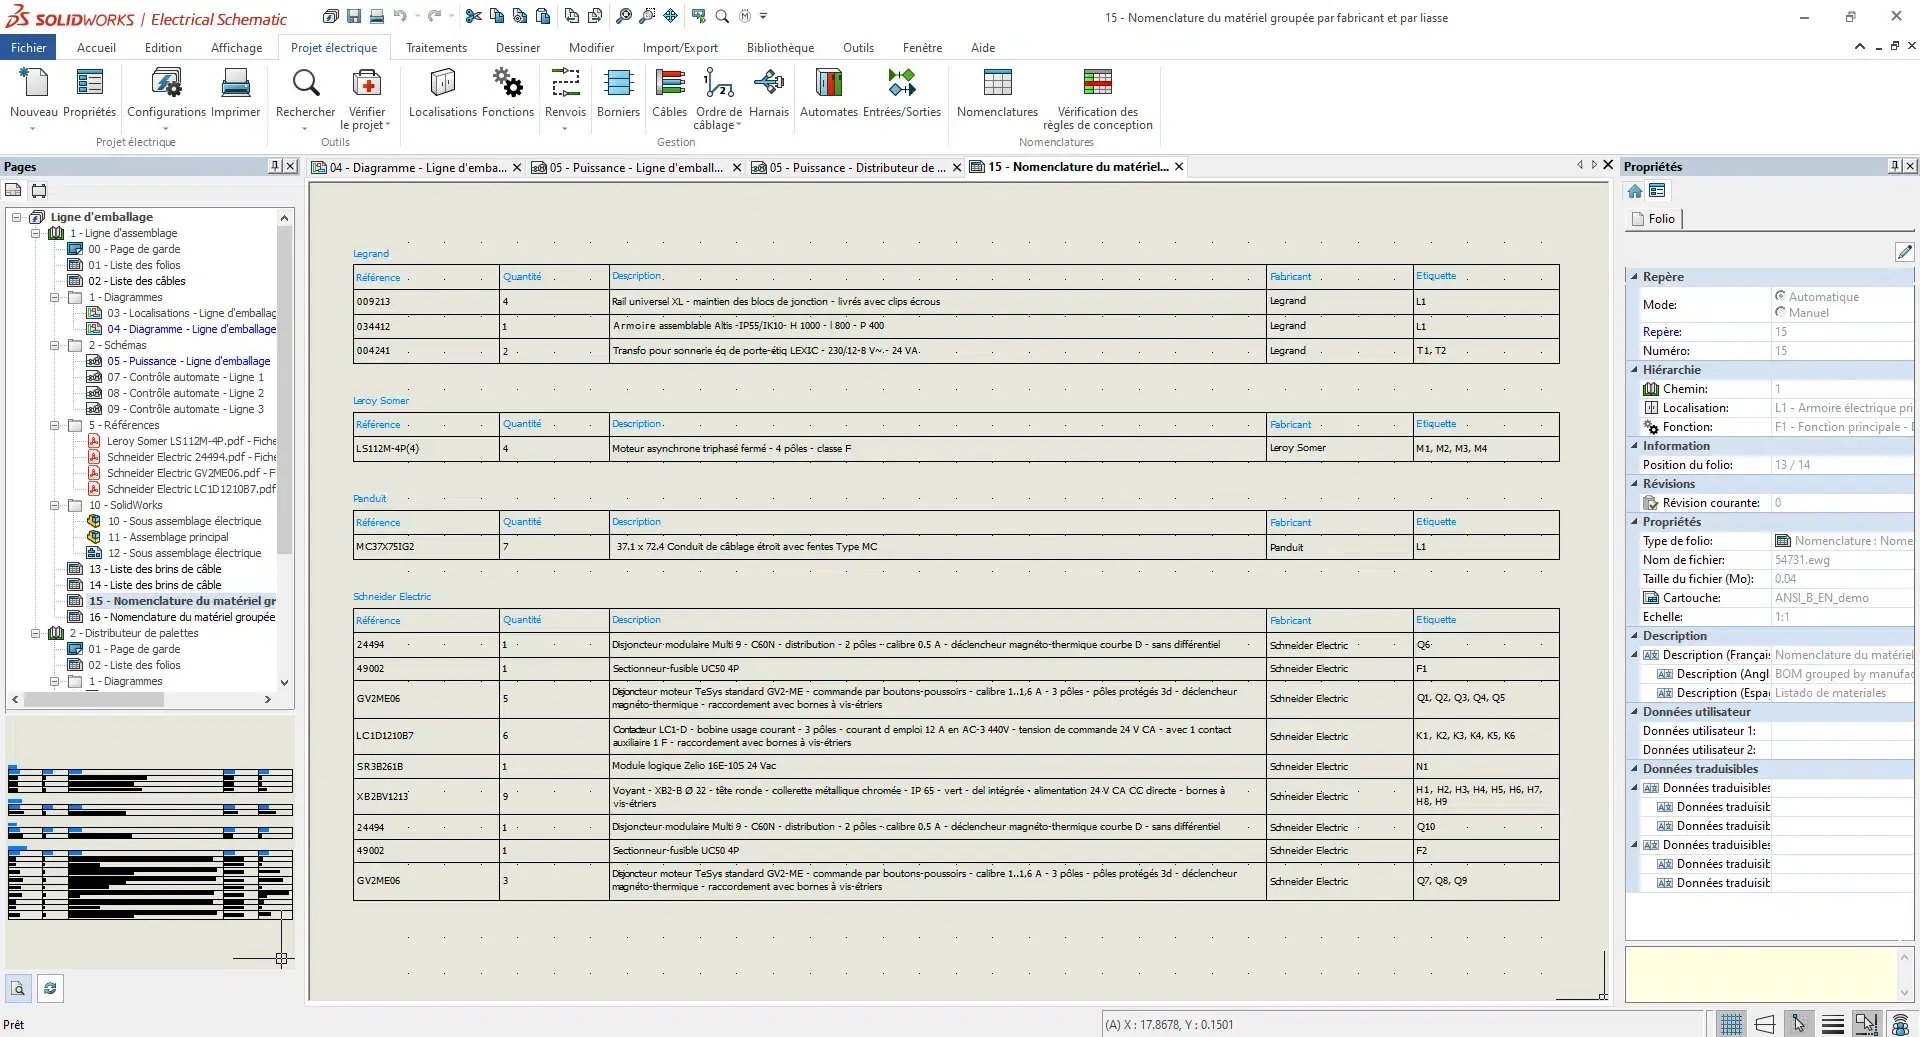This screenshot has width=1920, height=1037.
Task: Click the Aide menu tab
Action: 982,47
